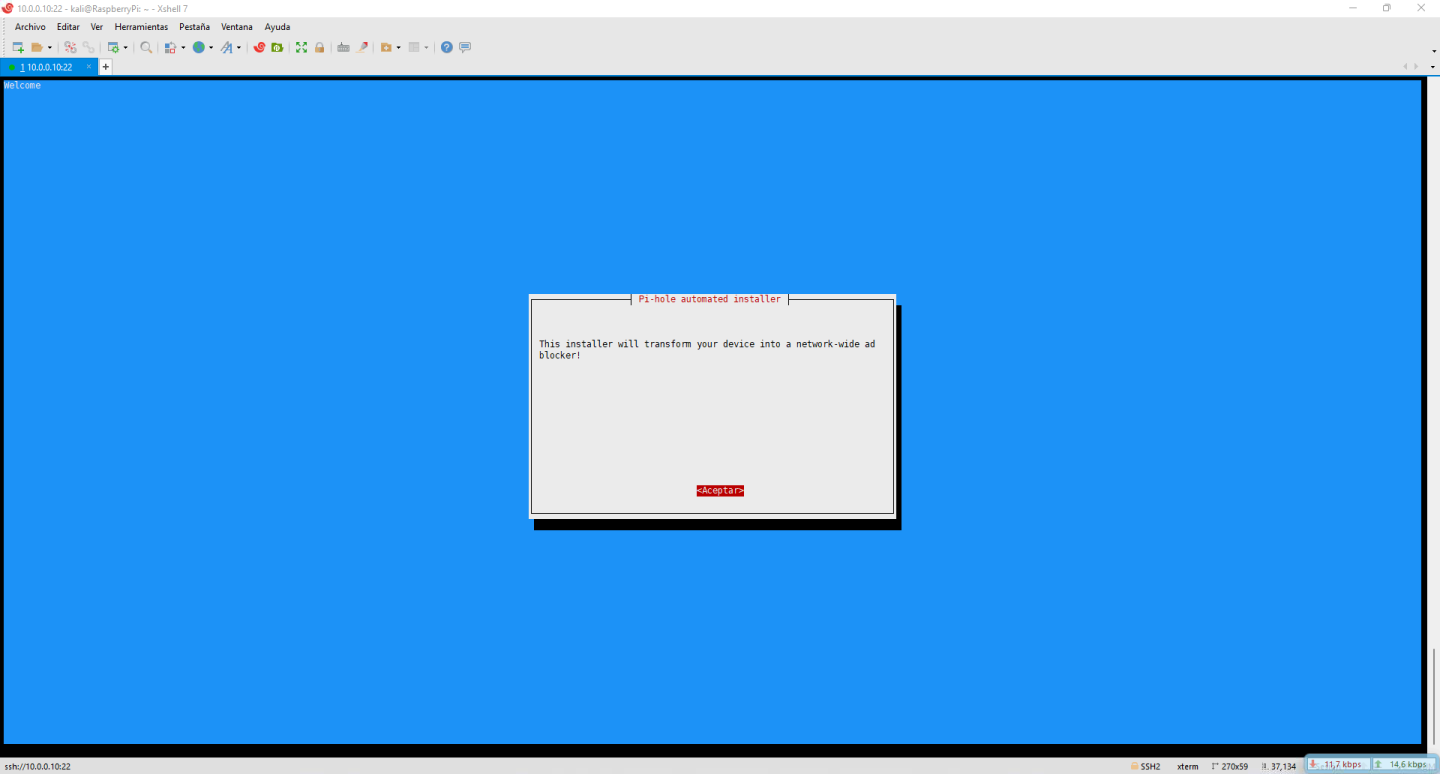Open the encoding globe dropdown arrow
1440x774 pixels.
210,46
